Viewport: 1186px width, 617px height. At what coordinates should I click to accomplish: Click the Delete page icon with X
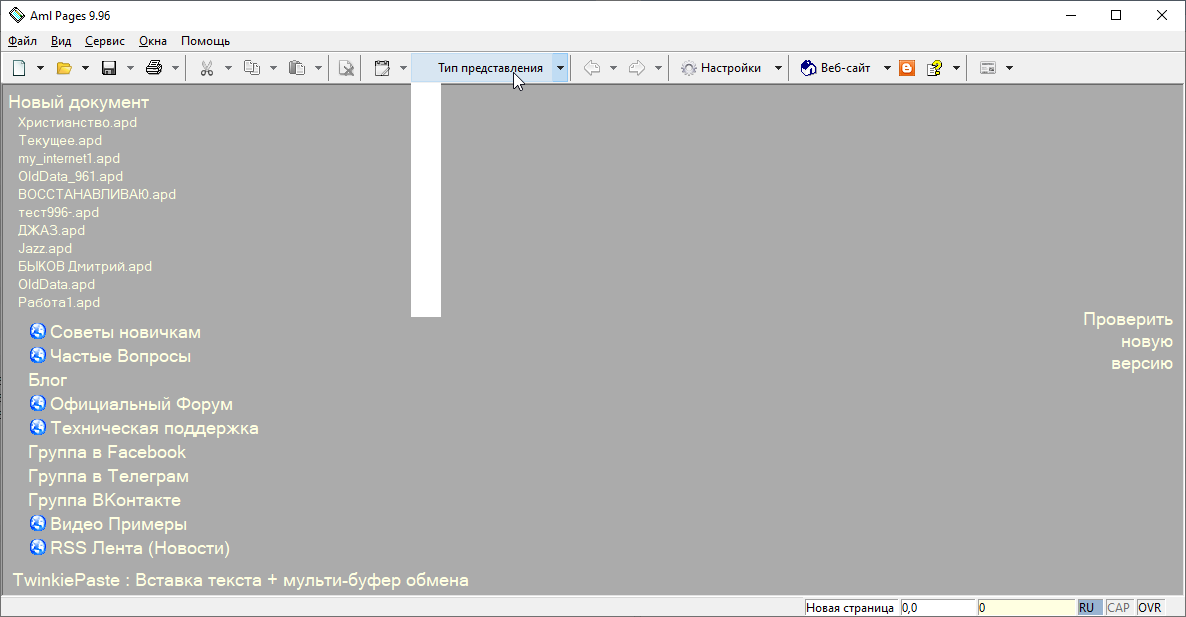346,68
